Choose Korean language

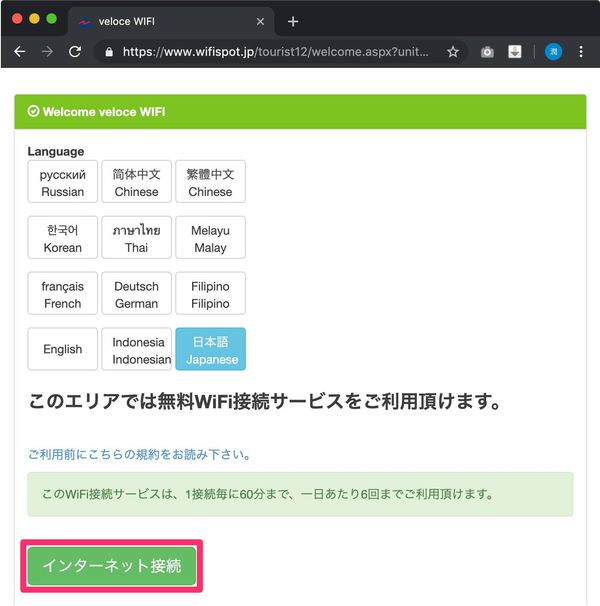pyautogui.click(x=63, y=237)
